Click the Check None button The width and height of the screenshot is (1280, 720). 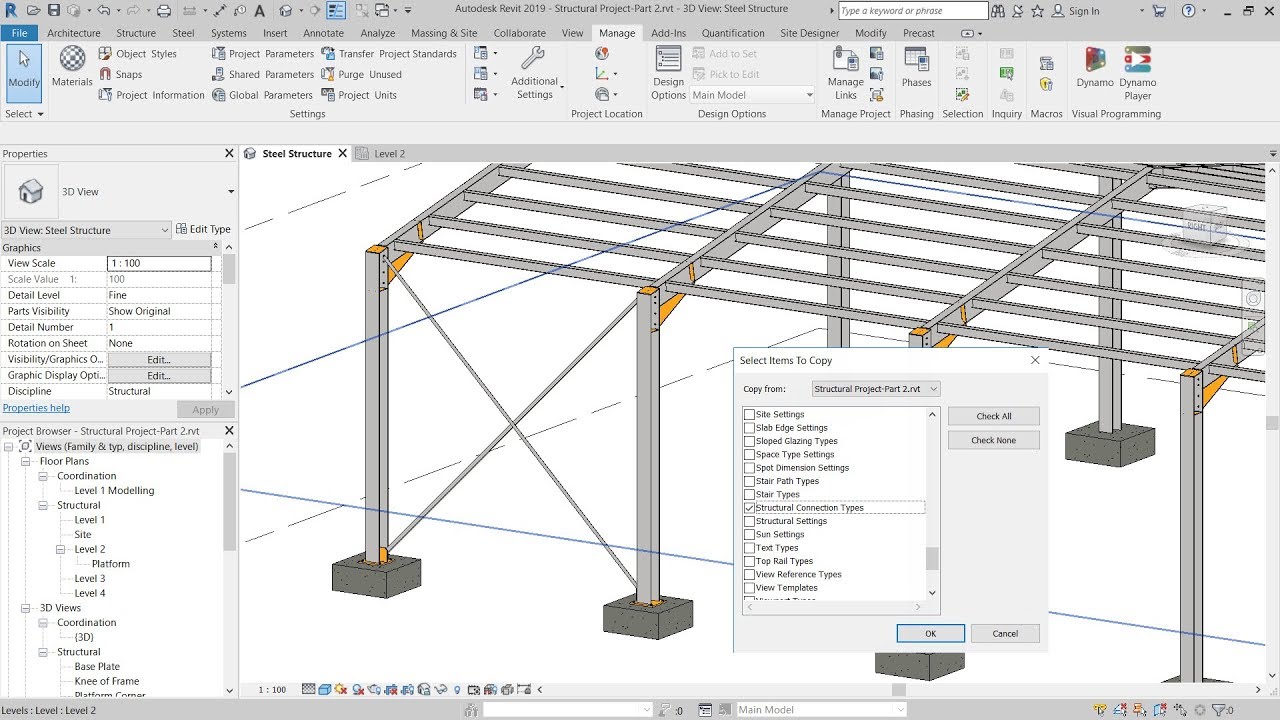point(993,440)
